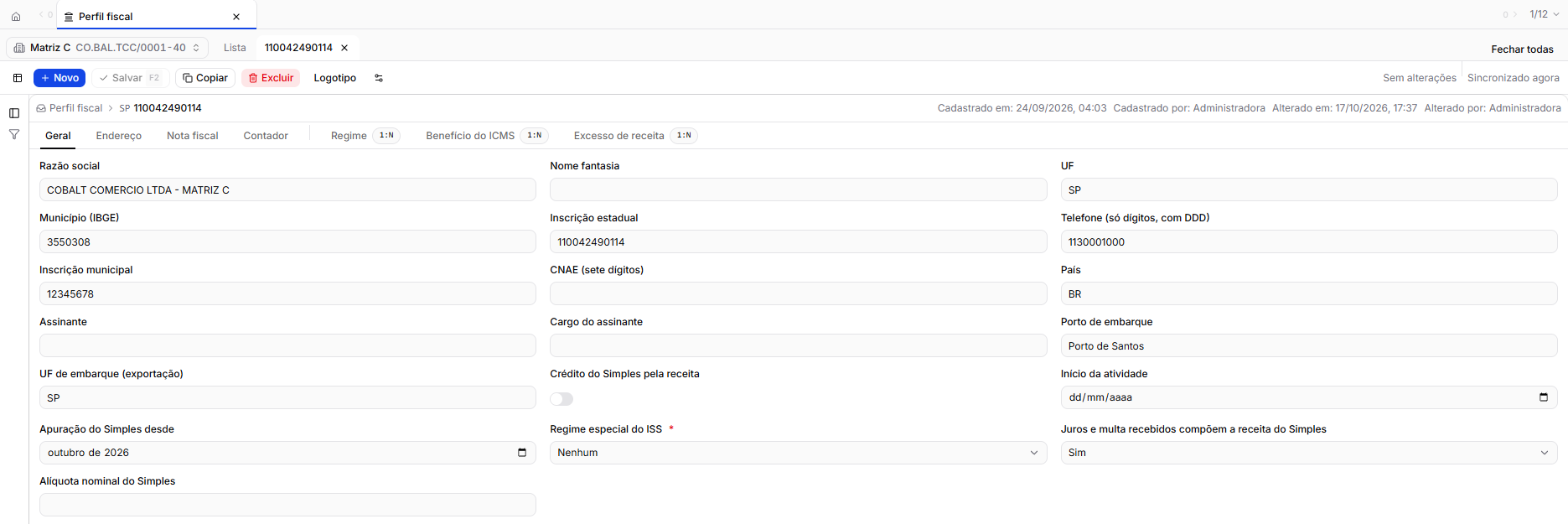Click the Apuração do Simples desde field

[x=287, y=453]
